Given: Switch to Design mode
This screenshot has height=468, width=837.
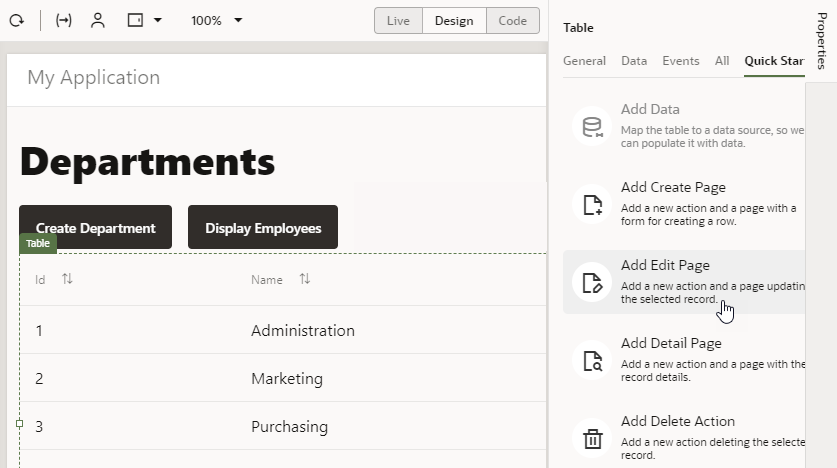Looking at the screenshot, I should click(454, 21).
